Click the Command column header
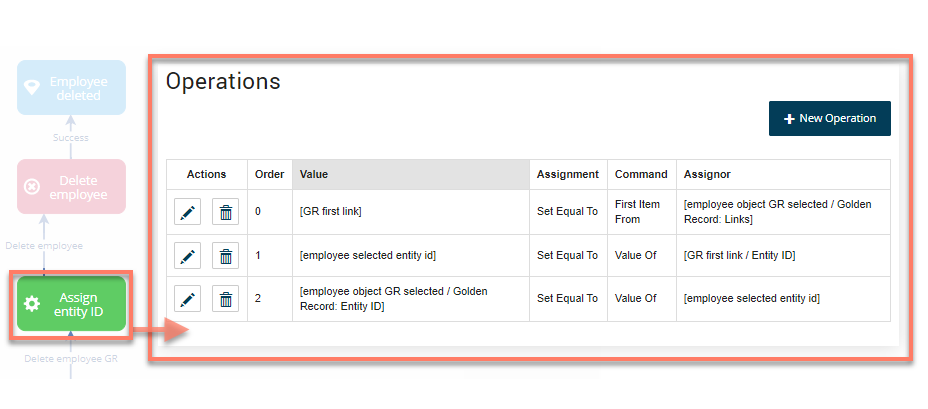Viewport: 928px width, 409px height. [x=641, y=174]
